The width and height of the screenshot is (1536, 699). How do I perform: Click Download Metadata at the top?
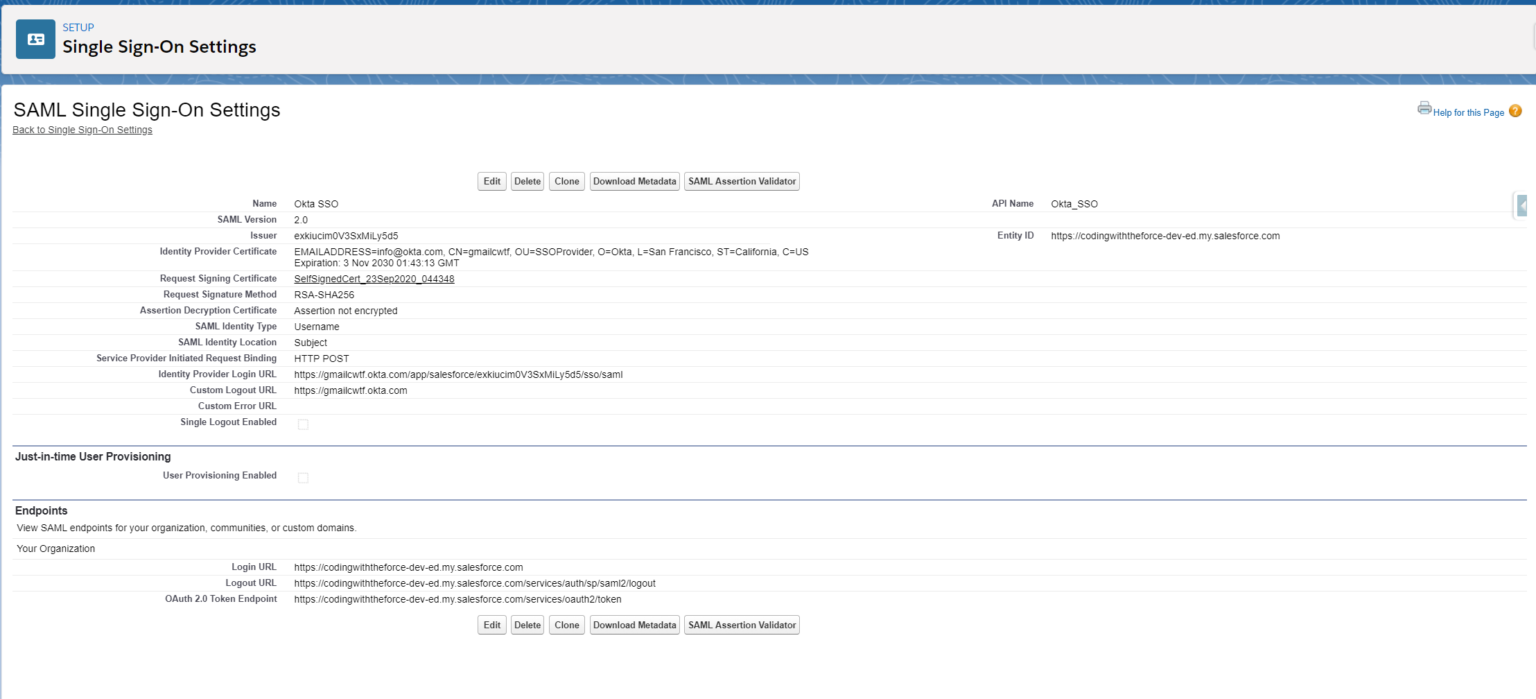(x=634, y=181)
